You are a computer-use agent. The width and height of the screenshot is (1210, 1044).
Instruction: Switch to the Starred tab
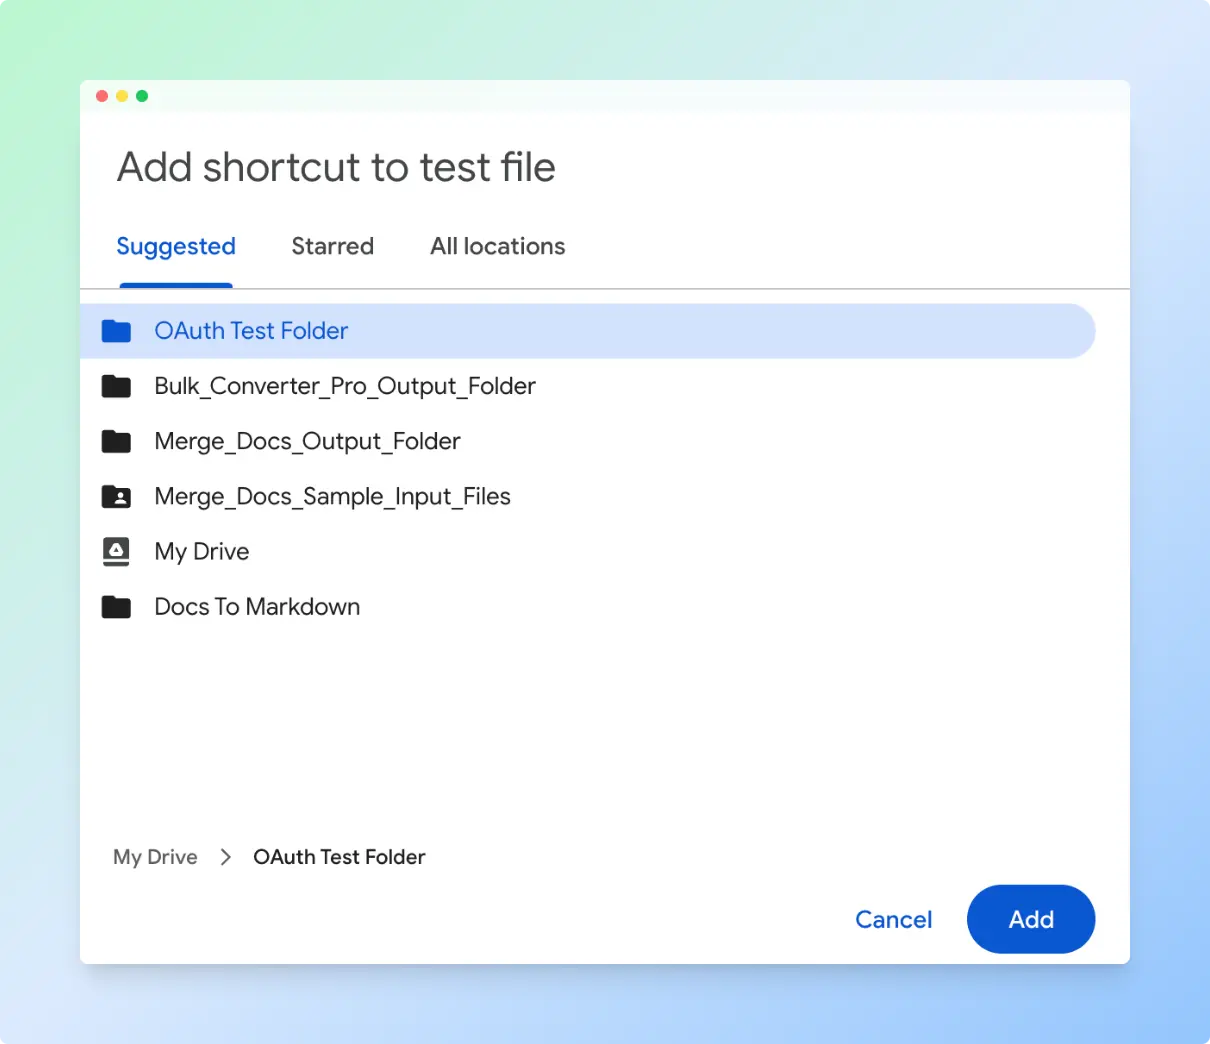pyautogui.click(x=332, y=246)
